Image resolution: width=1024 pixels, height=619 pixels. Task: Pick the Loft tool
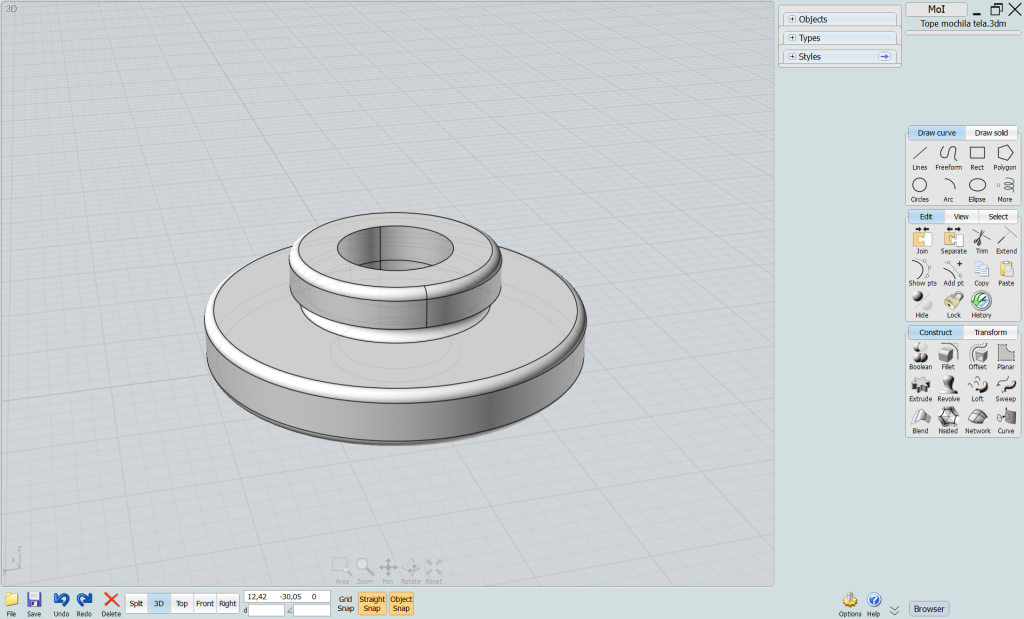pos(977,388)
